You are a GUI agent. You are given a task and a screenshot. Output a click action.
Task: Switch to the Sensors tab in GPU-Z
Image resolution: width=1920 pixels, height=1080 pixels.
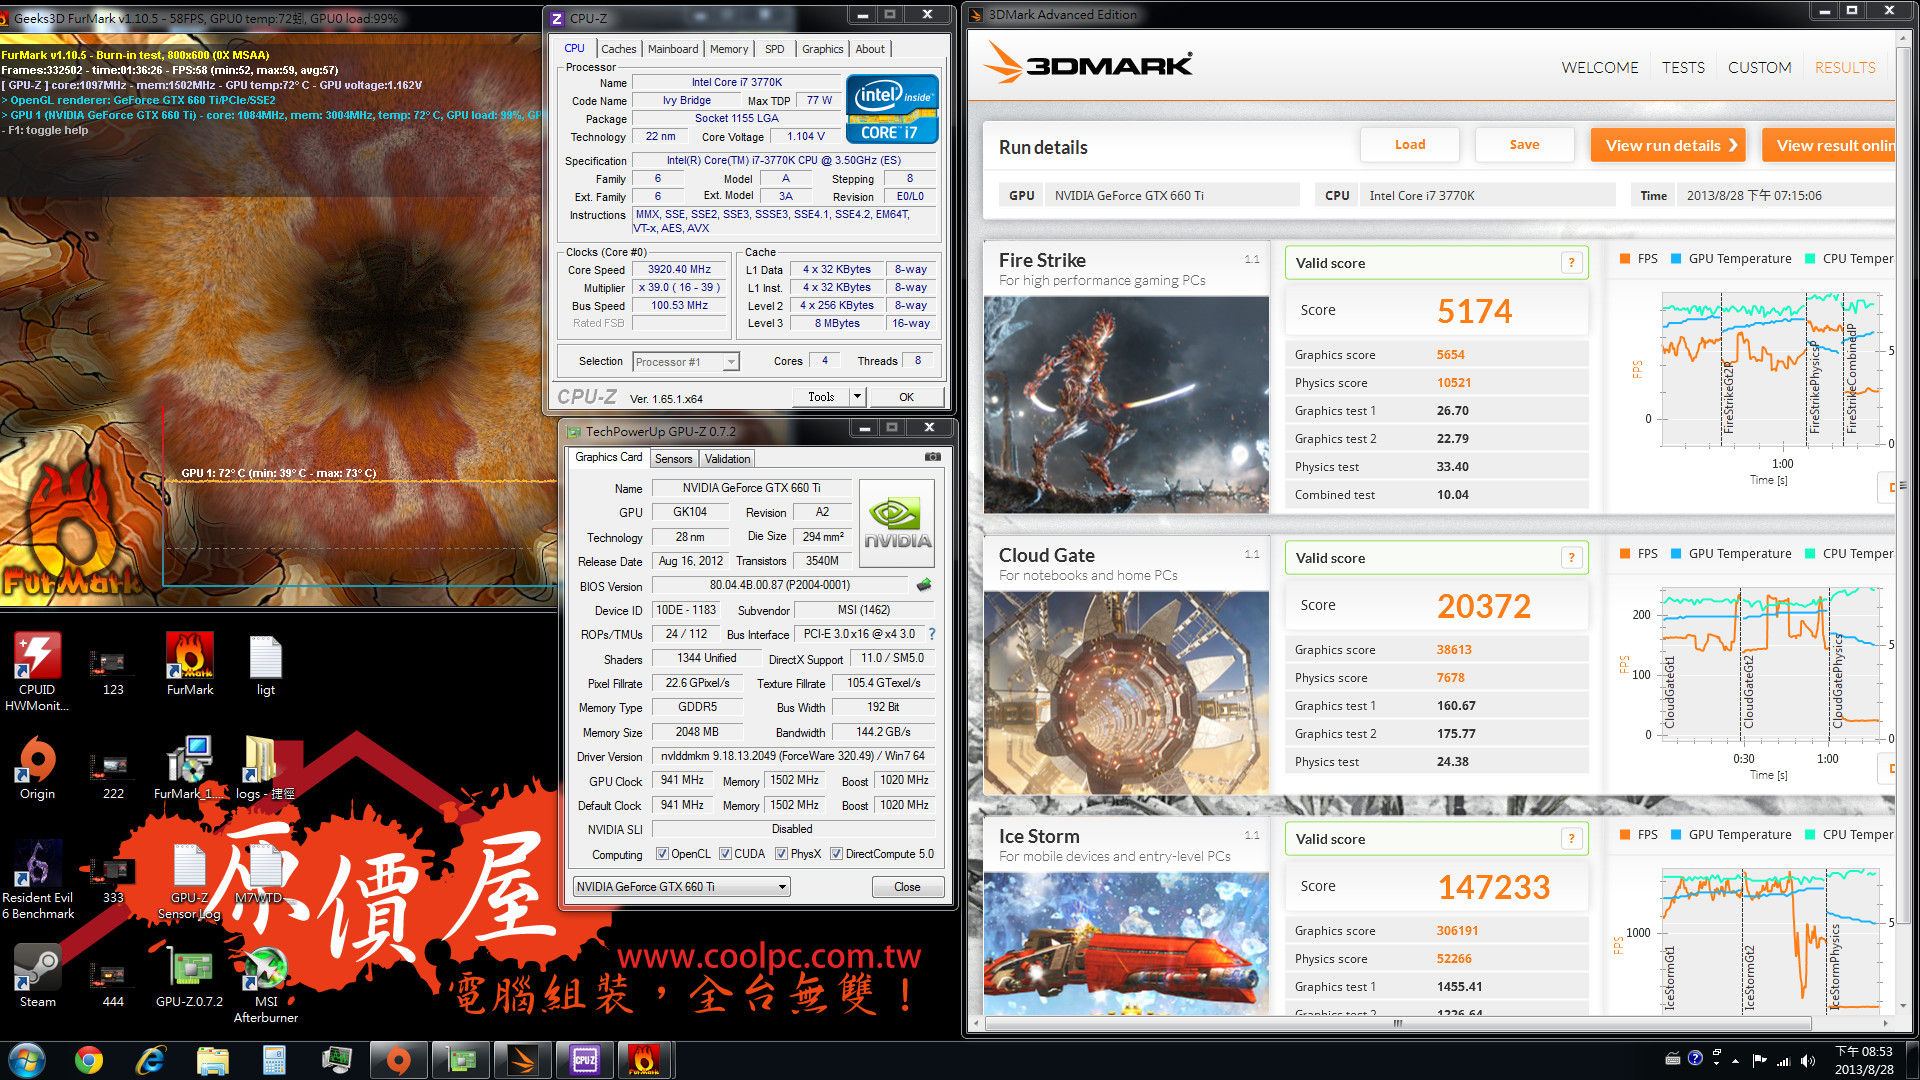coord(673,459)
